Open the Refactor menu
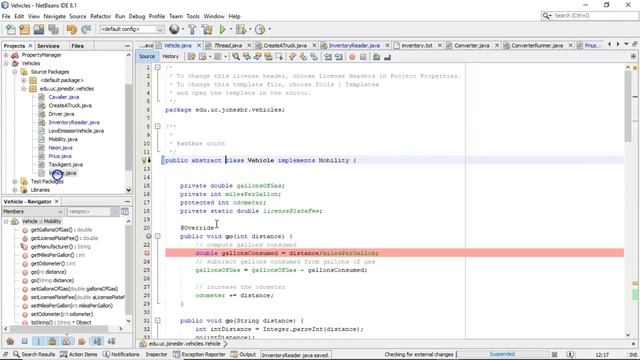Image resolution: width=640 pixels, height=360 pixels. [100, 16]
